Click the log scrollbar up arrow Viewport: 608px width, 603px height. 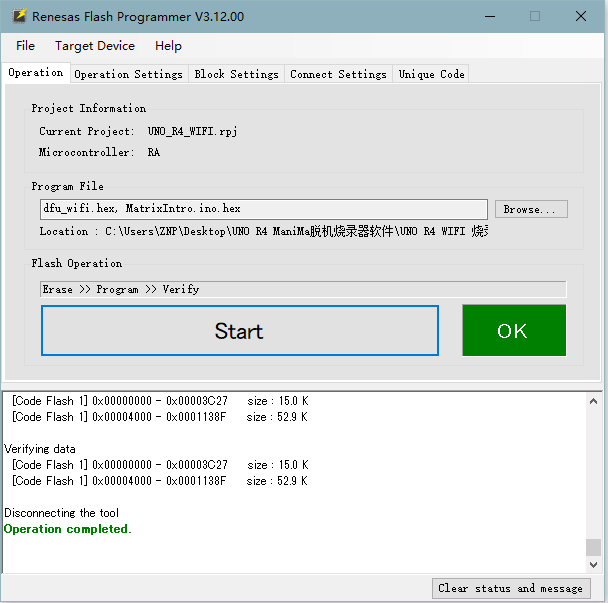tap(593, 401)
